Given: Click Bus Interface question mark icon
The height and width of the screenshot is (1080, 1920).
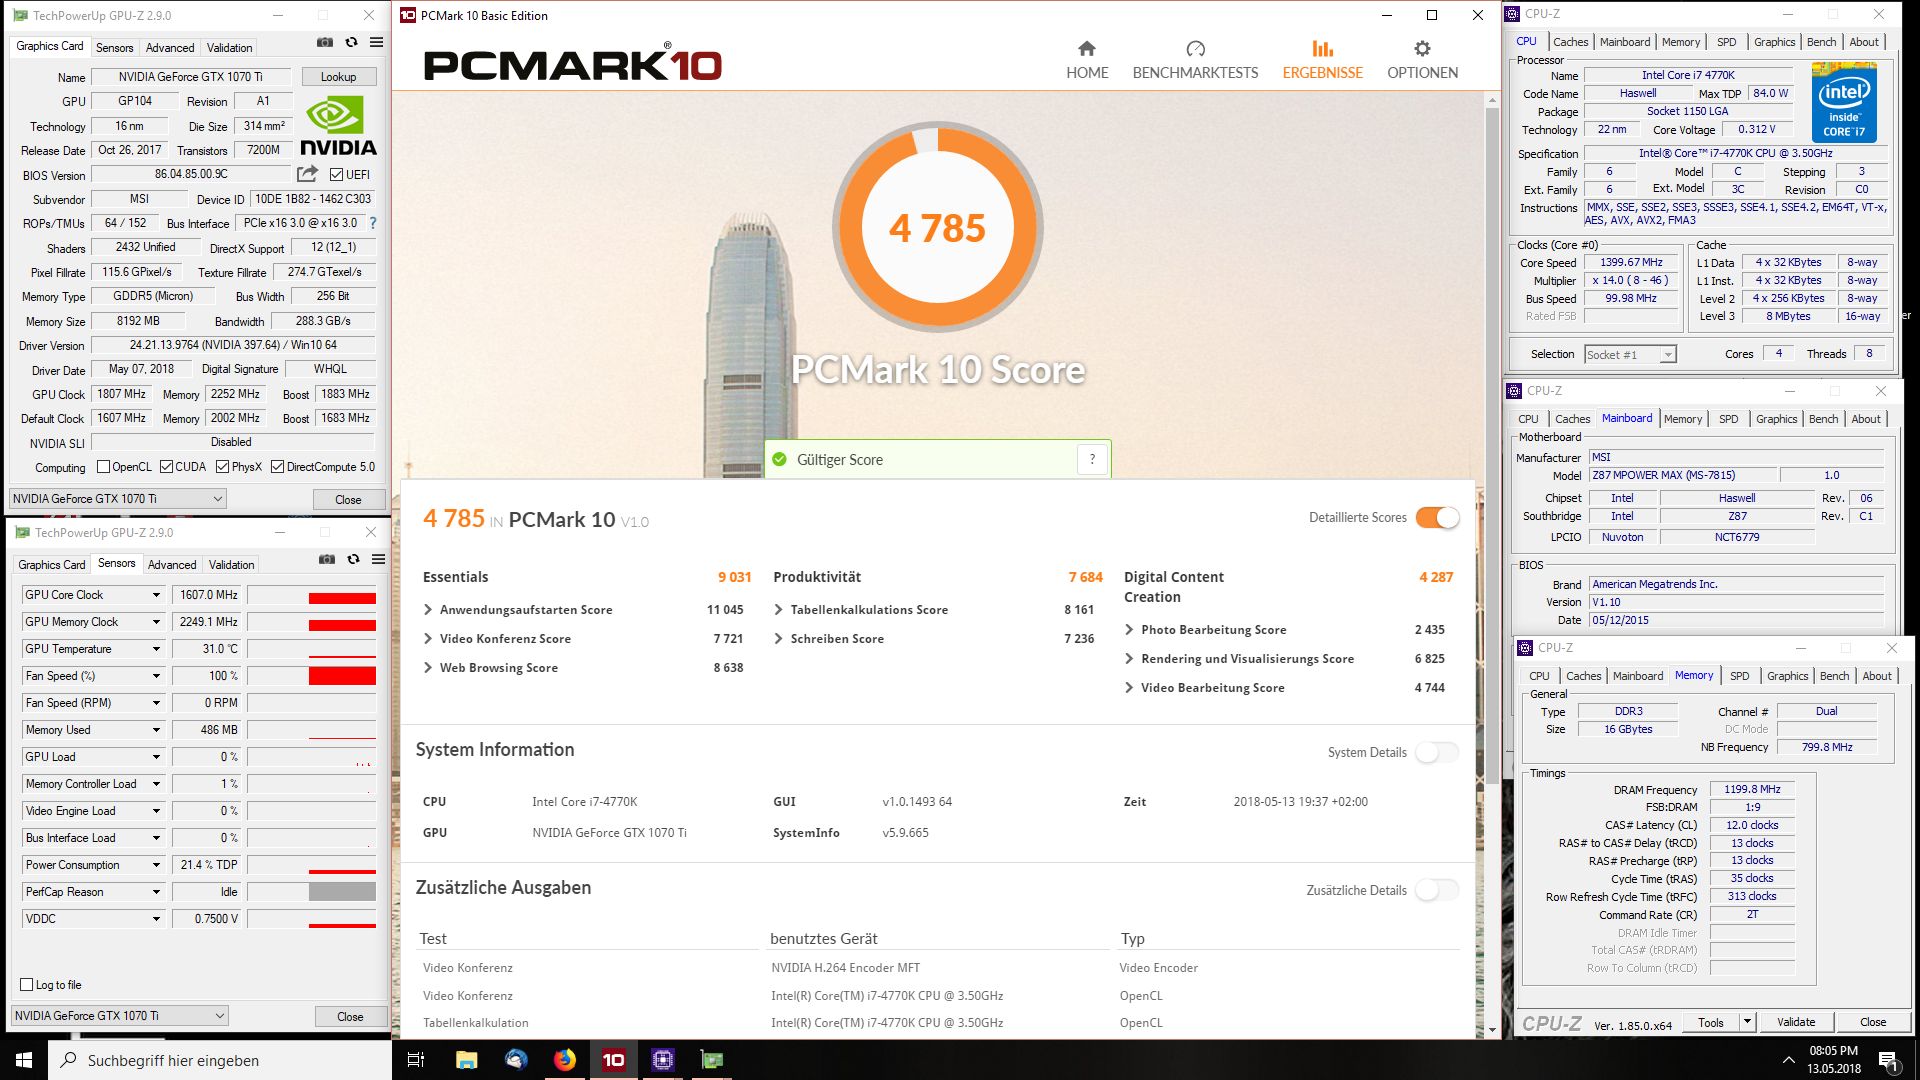Looking at the screenshot, I should coord(373,223).
